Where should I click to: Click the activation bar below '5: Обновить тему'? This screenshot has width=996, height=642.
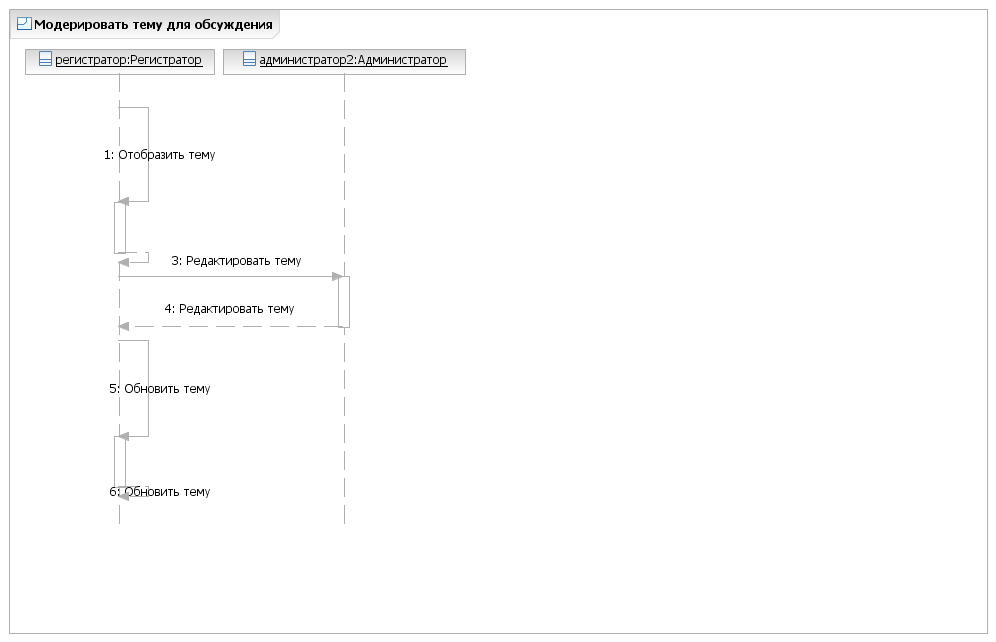[120, 462]
